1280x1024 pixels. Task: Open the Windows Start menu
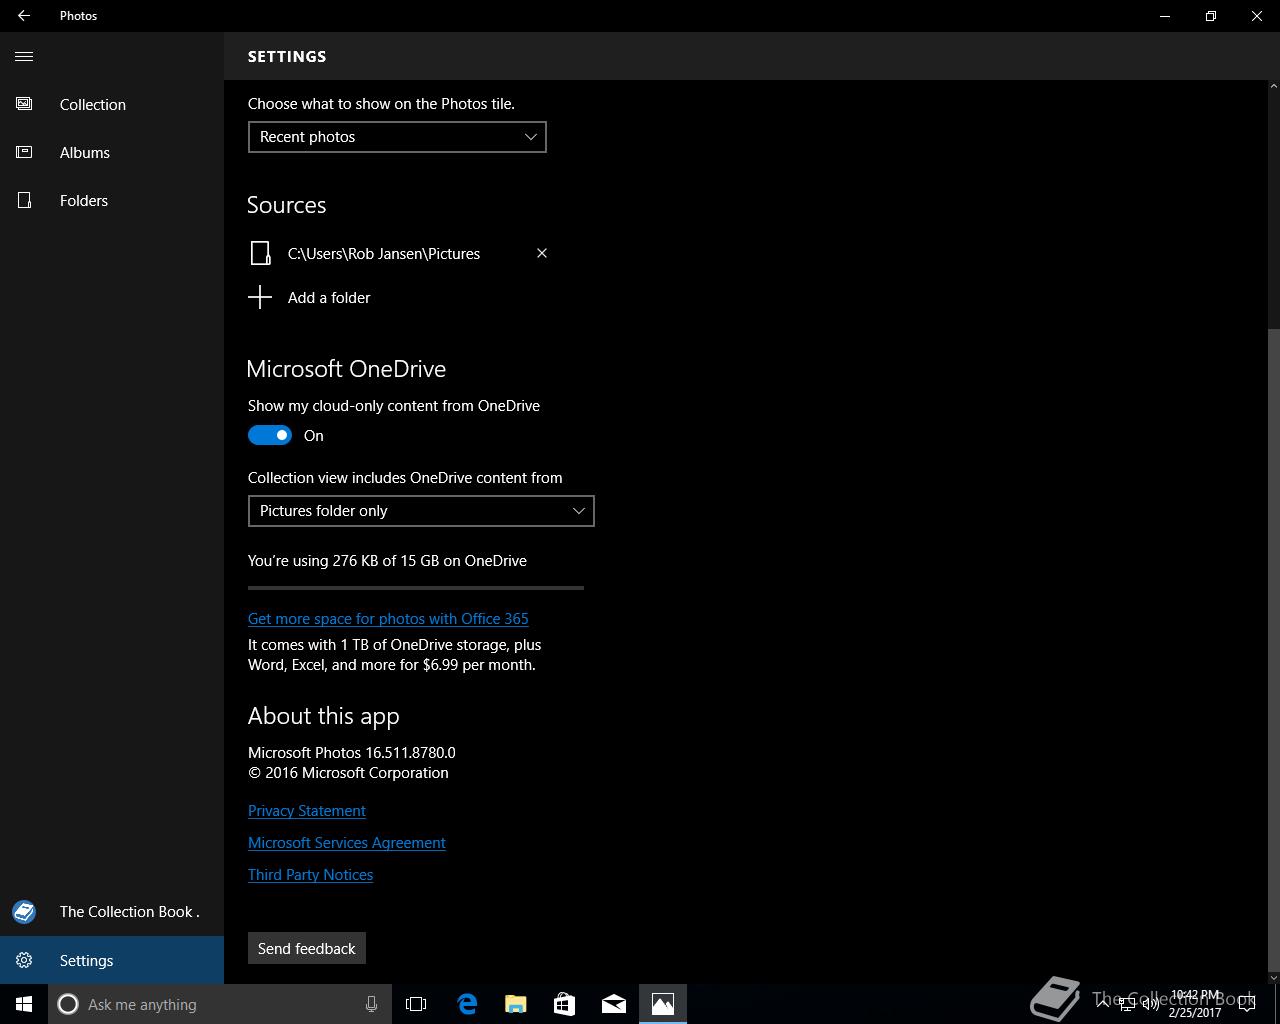24,1004
